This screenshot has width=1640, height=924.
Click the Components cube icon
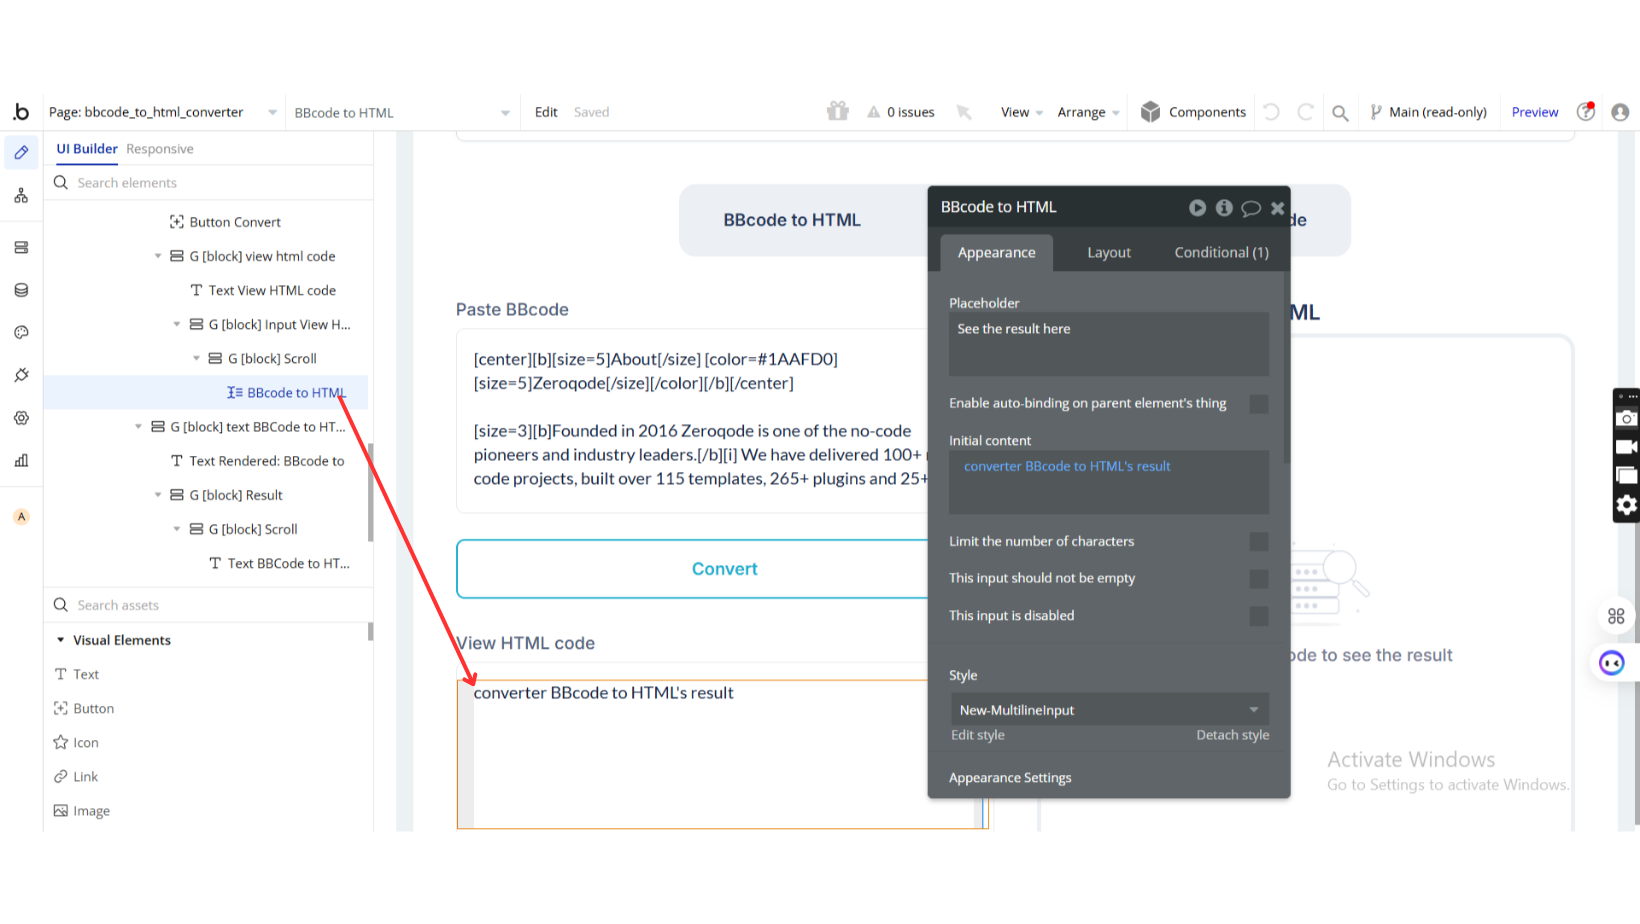(1150, 112)
